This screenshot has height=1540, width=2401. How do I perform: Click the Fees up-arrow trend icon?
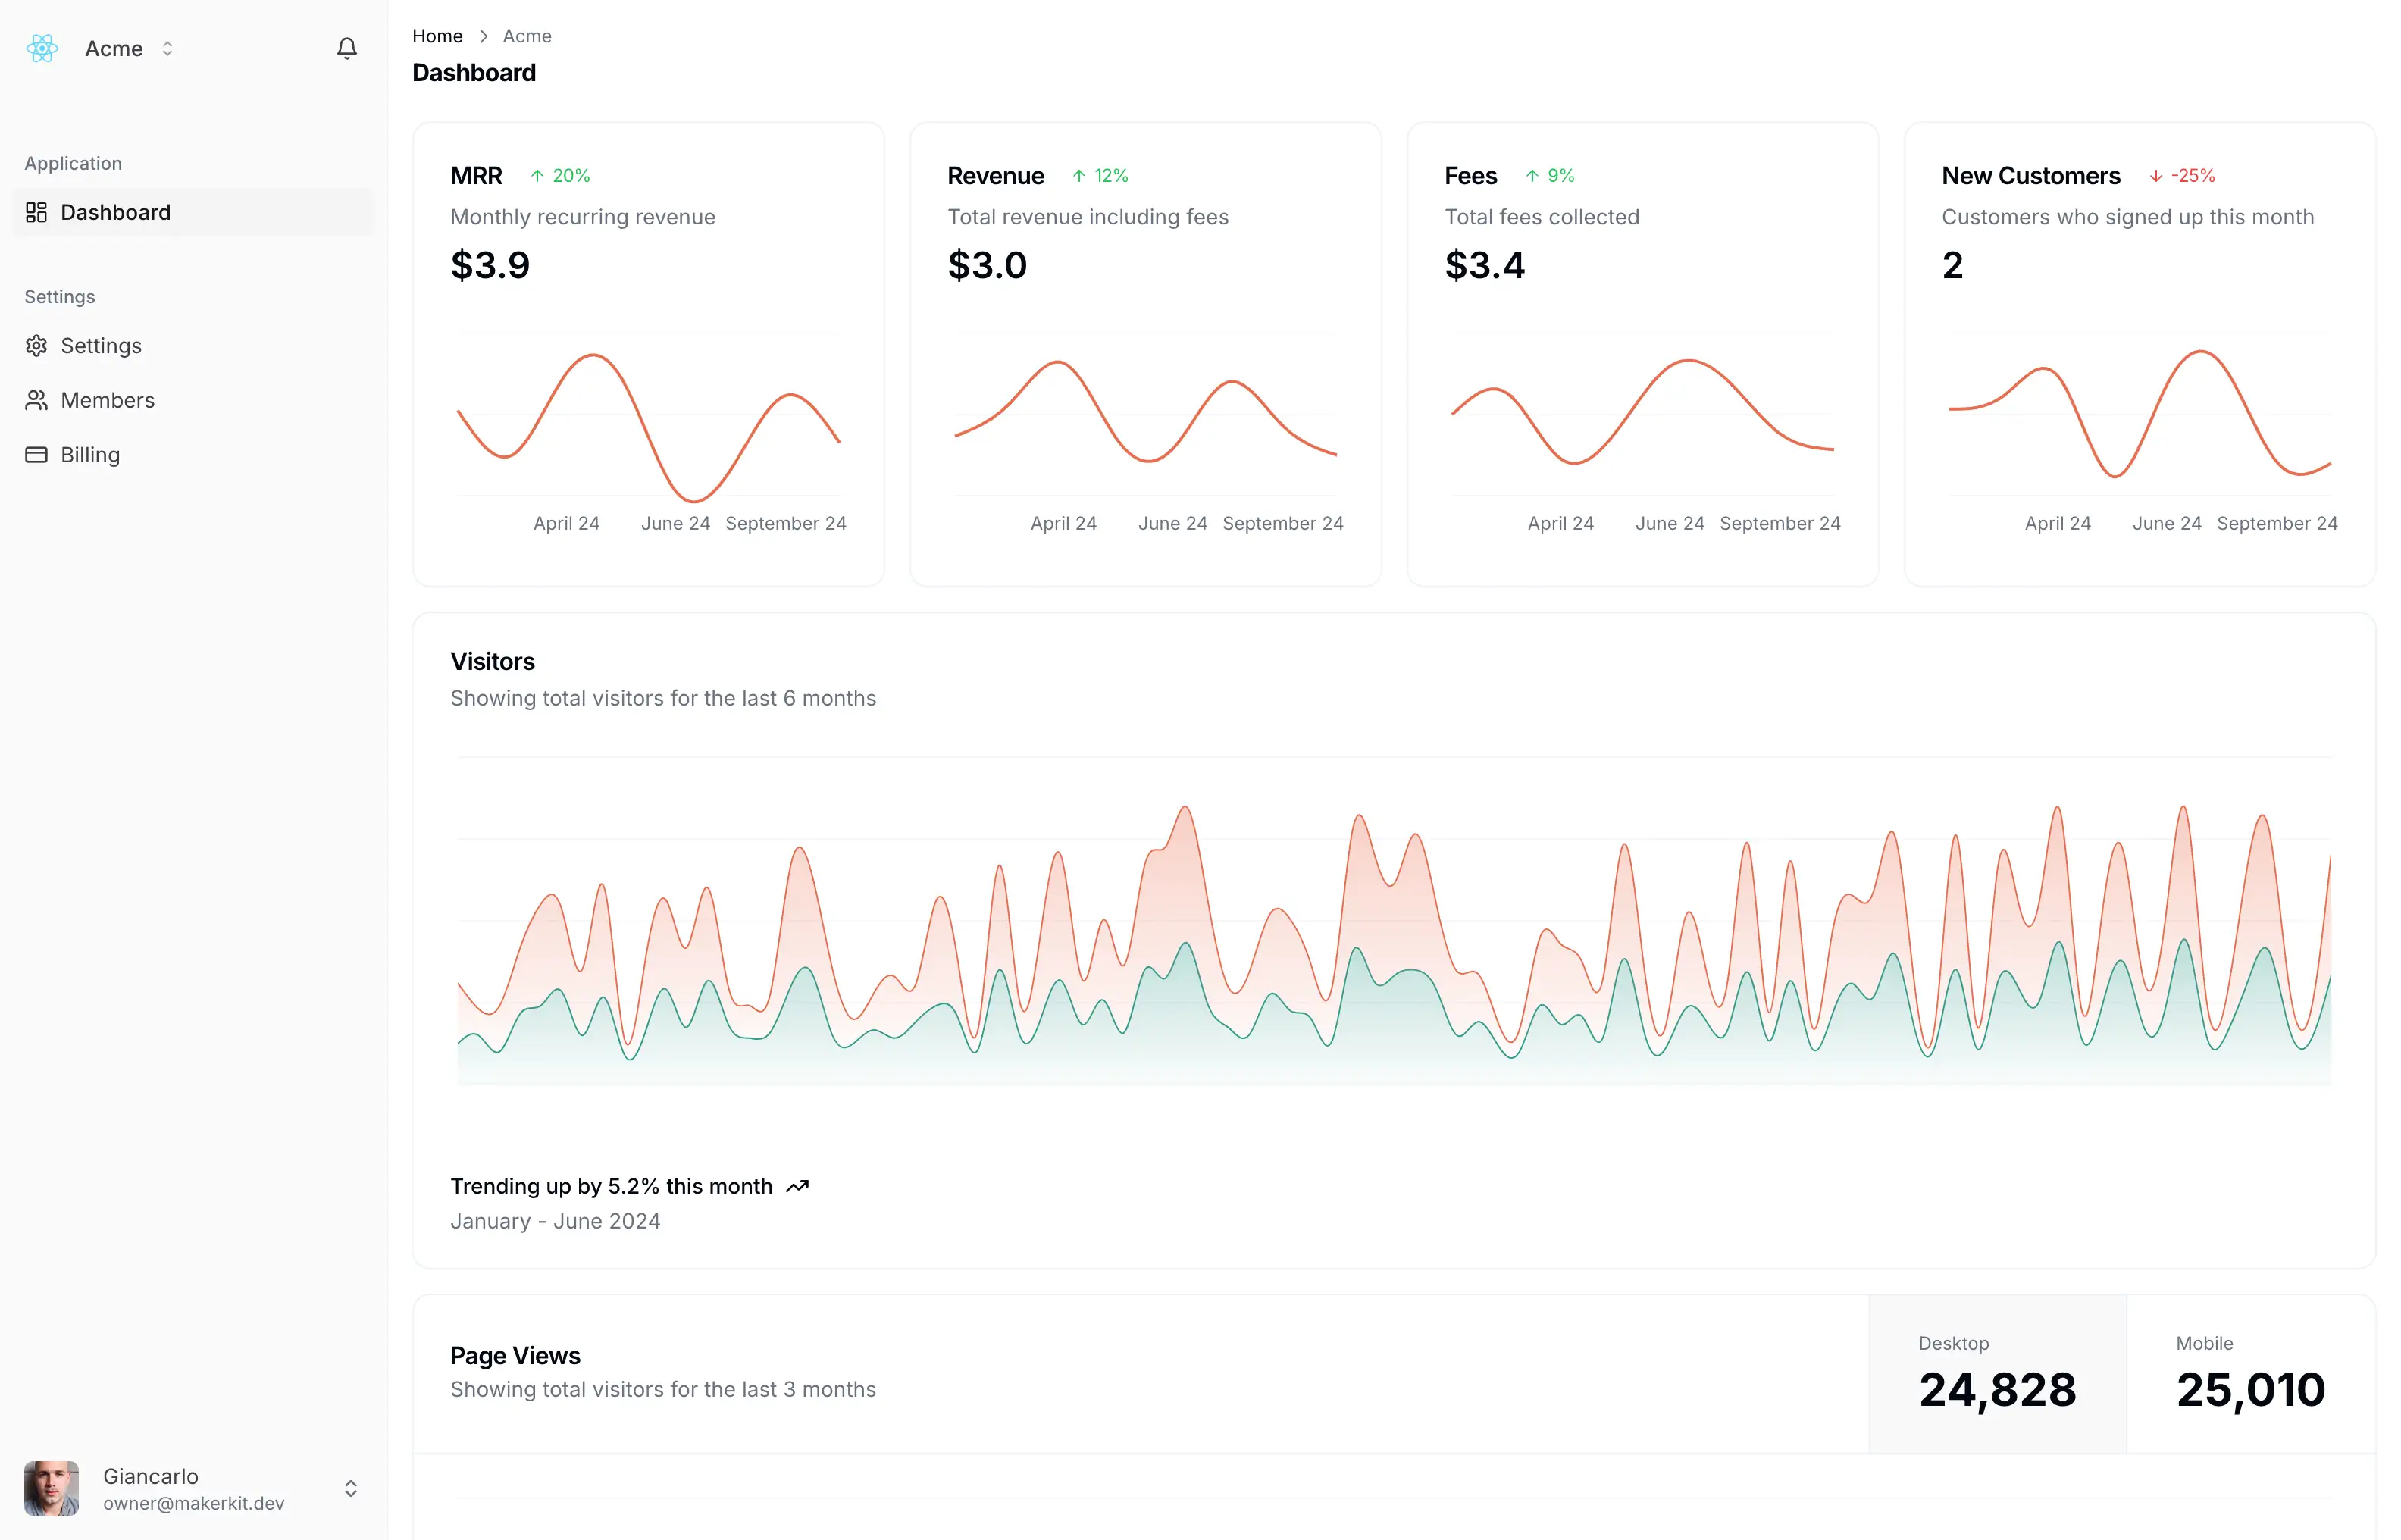click(x=1532, y=176)
